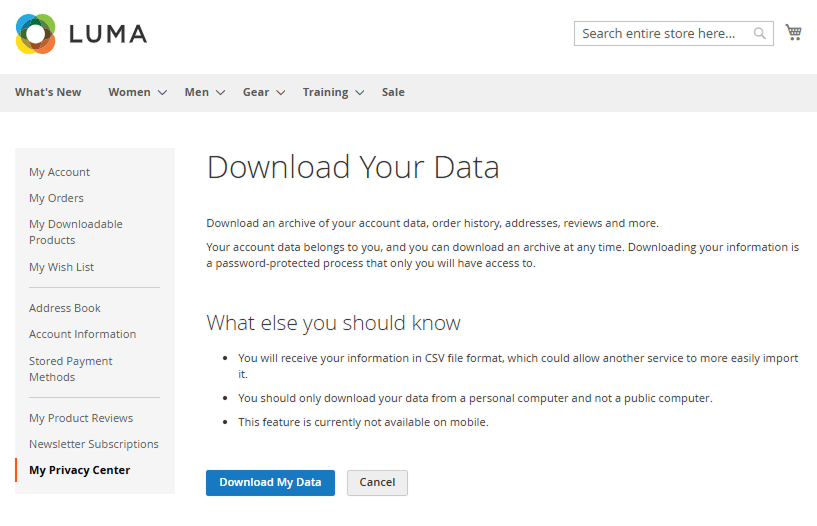
Task: Open My Product Reviews link
Action: (x=81, y=418)
